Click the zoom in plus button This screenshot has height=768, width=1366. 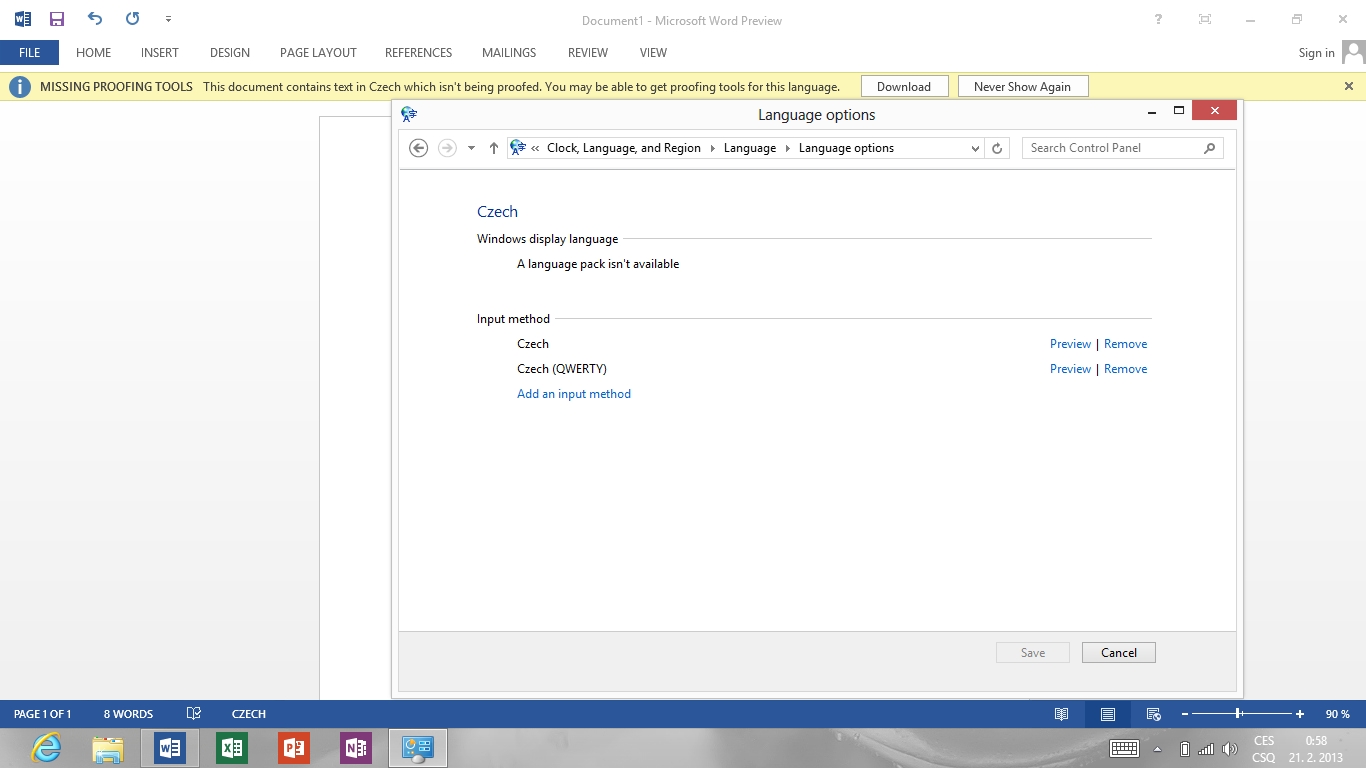pos(1300,714)
